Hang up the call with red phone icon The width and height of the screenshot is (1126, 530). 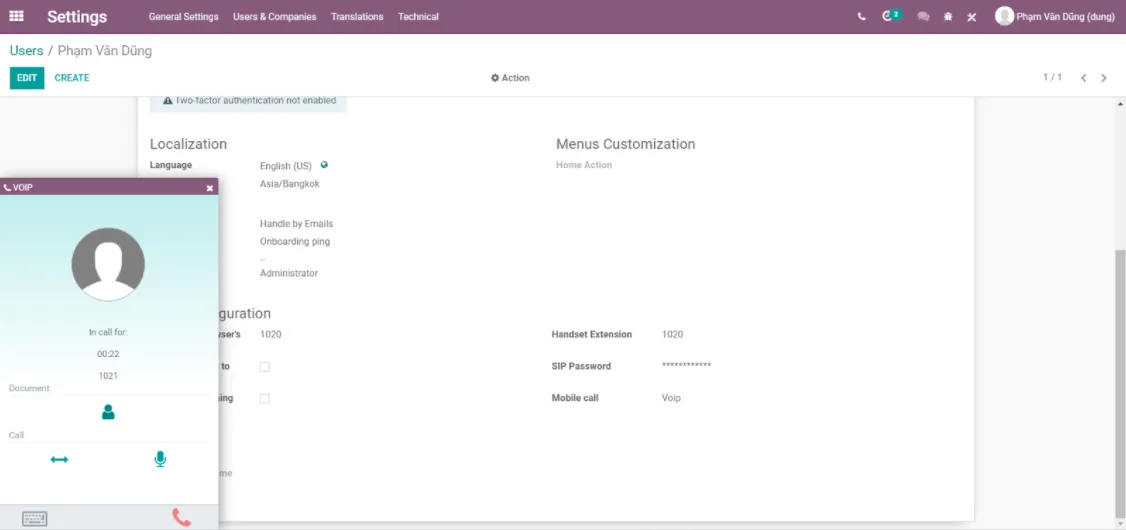point(182,517)
